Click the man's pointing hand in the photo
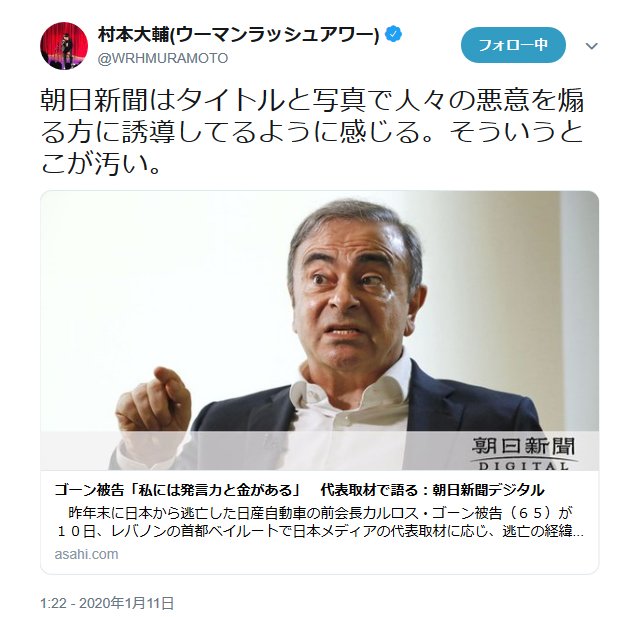640x617 pixels. [153, 402]
